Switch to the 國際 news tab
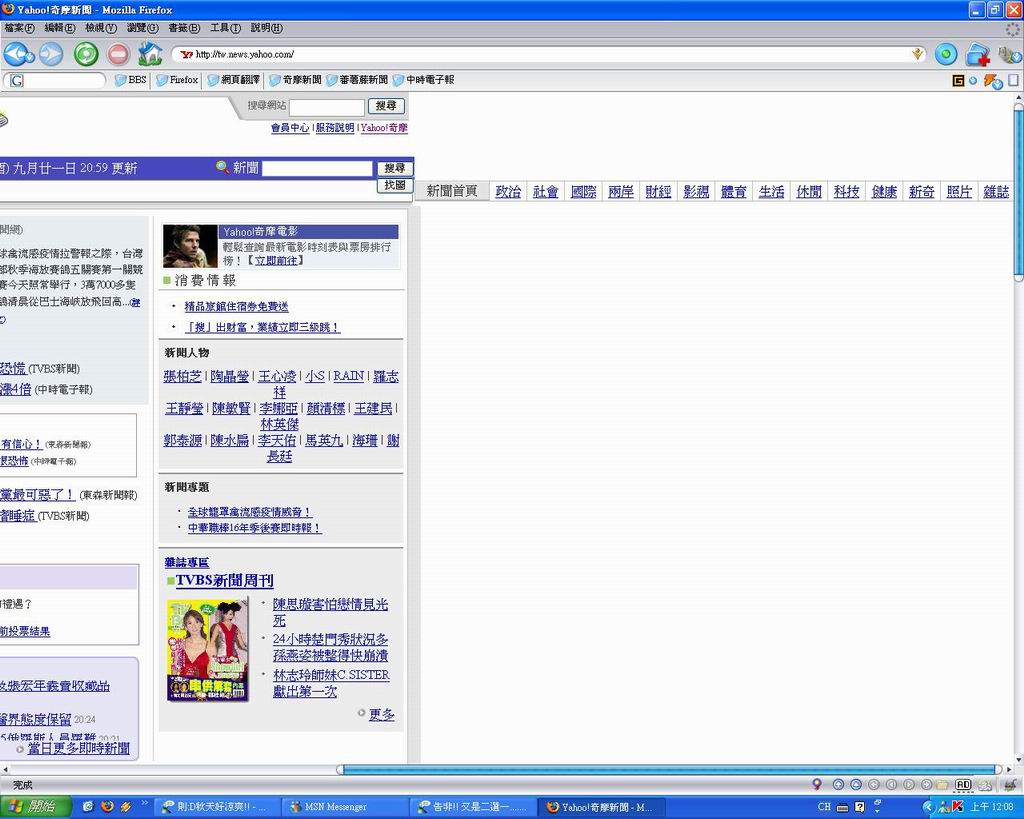Screen dimensions: 1024x819 tap(583, 191)
